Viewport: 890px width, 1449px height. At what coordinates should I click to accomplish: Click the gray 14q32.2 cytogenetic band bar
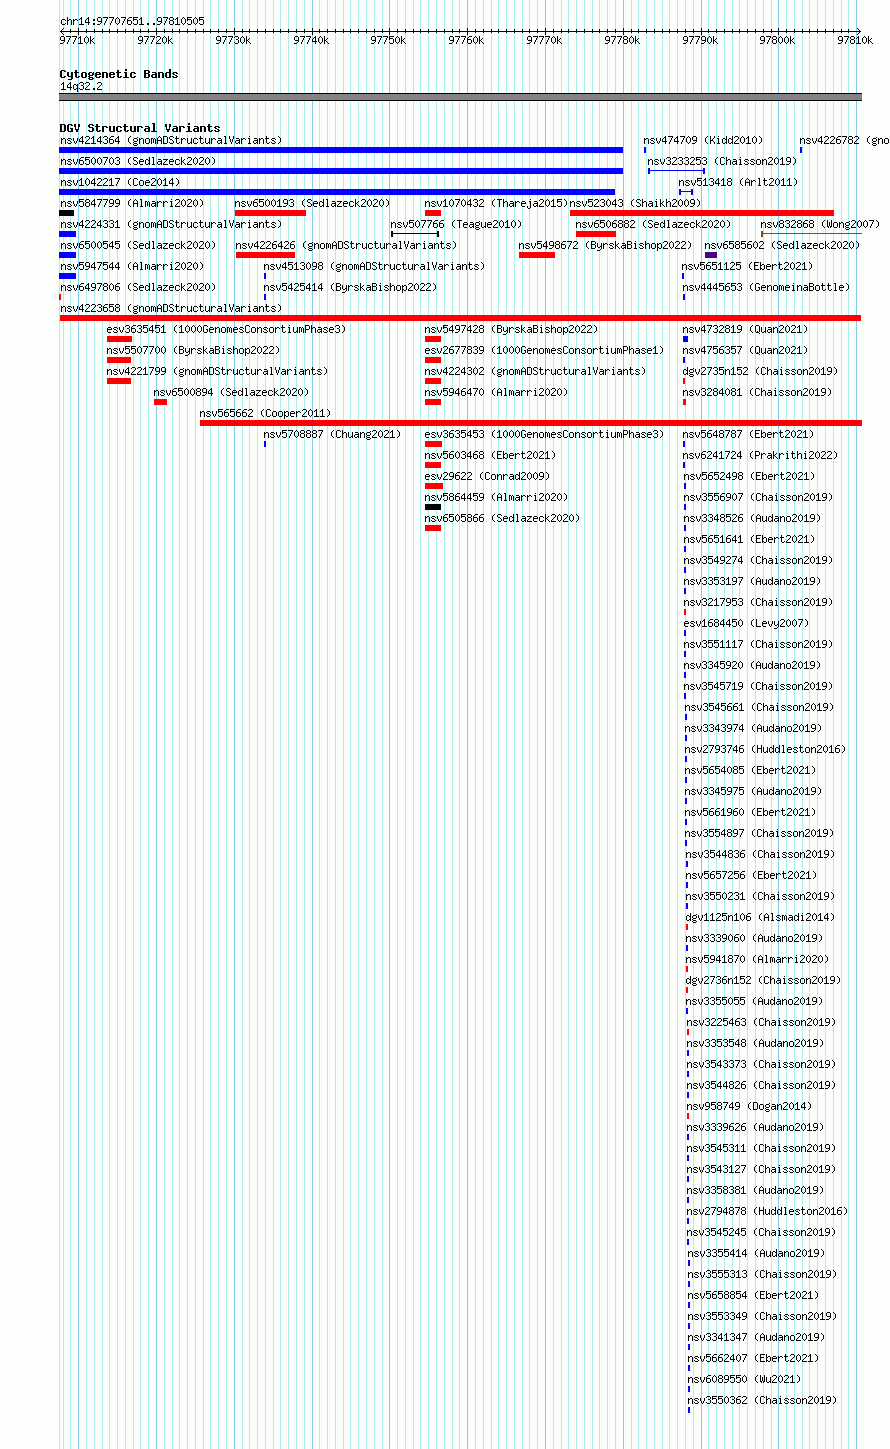pyautogui.click(x=460, y=97)
